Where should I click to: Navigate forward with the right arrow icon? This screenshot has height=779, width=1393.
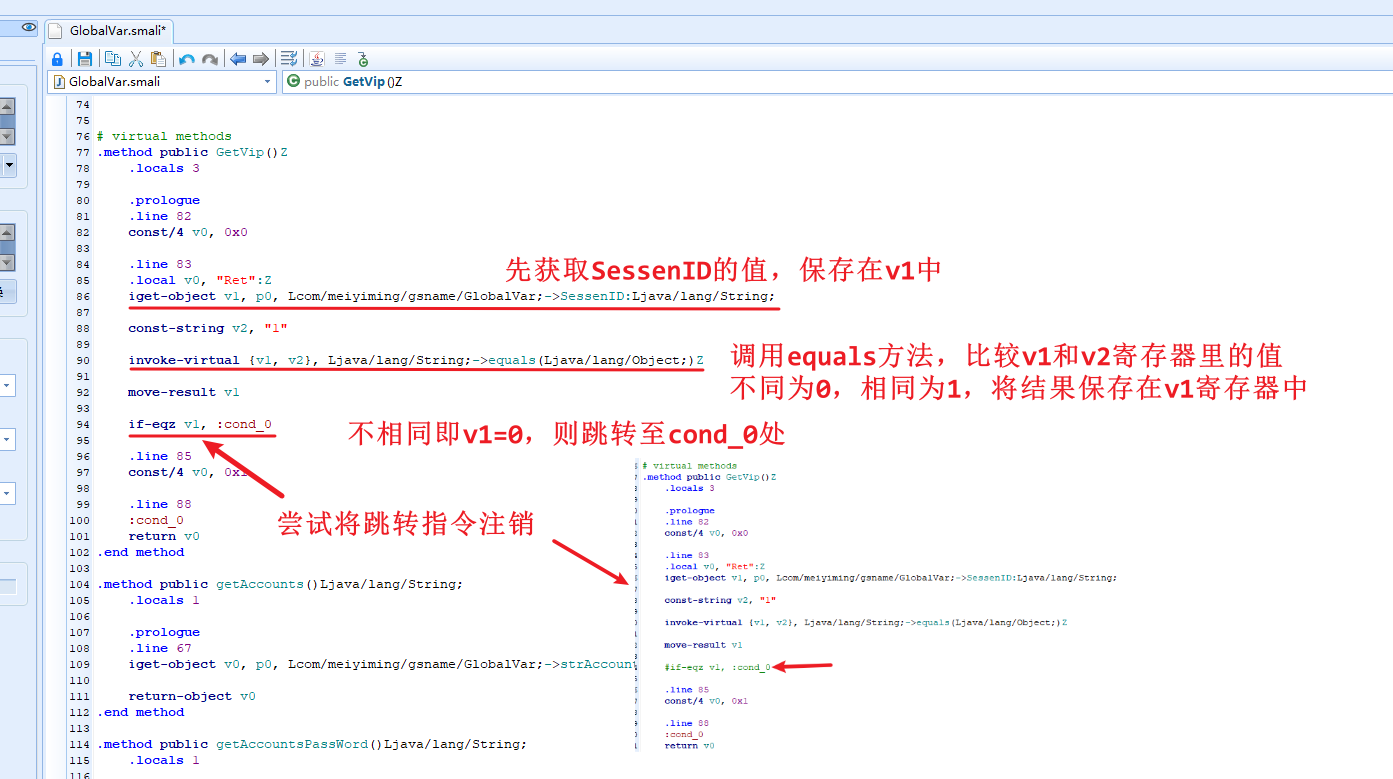pos(260,59)
